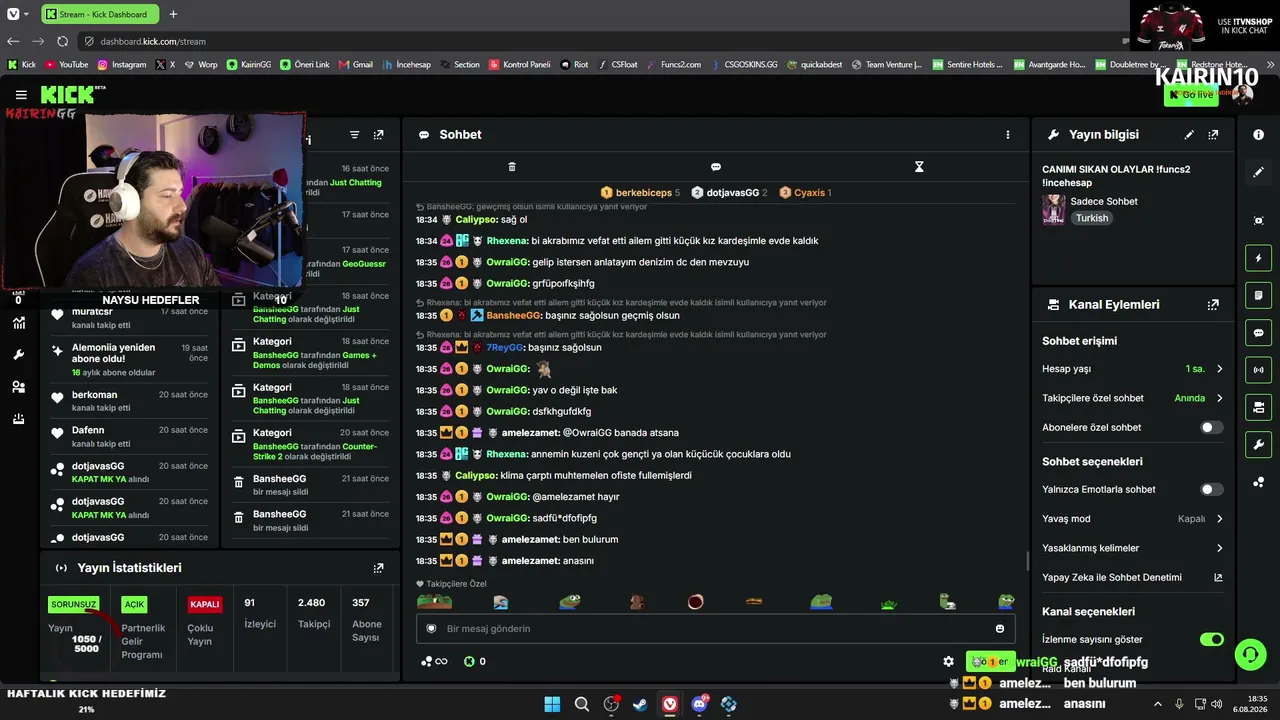Open the Gmail bookmark
1280x720 pixels.
[356, 65]
